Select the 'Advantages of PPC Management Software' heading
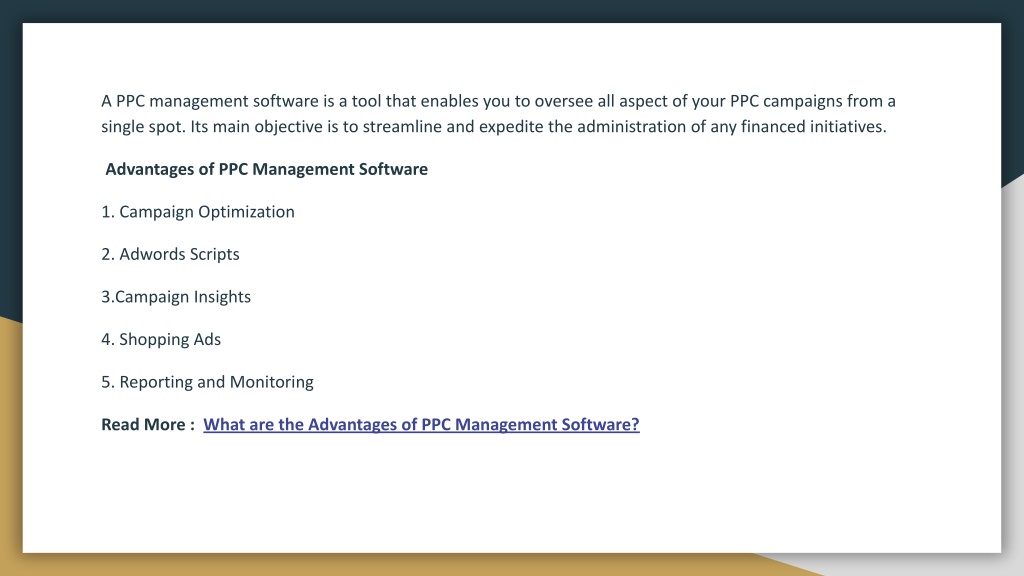 pos(266,169)
